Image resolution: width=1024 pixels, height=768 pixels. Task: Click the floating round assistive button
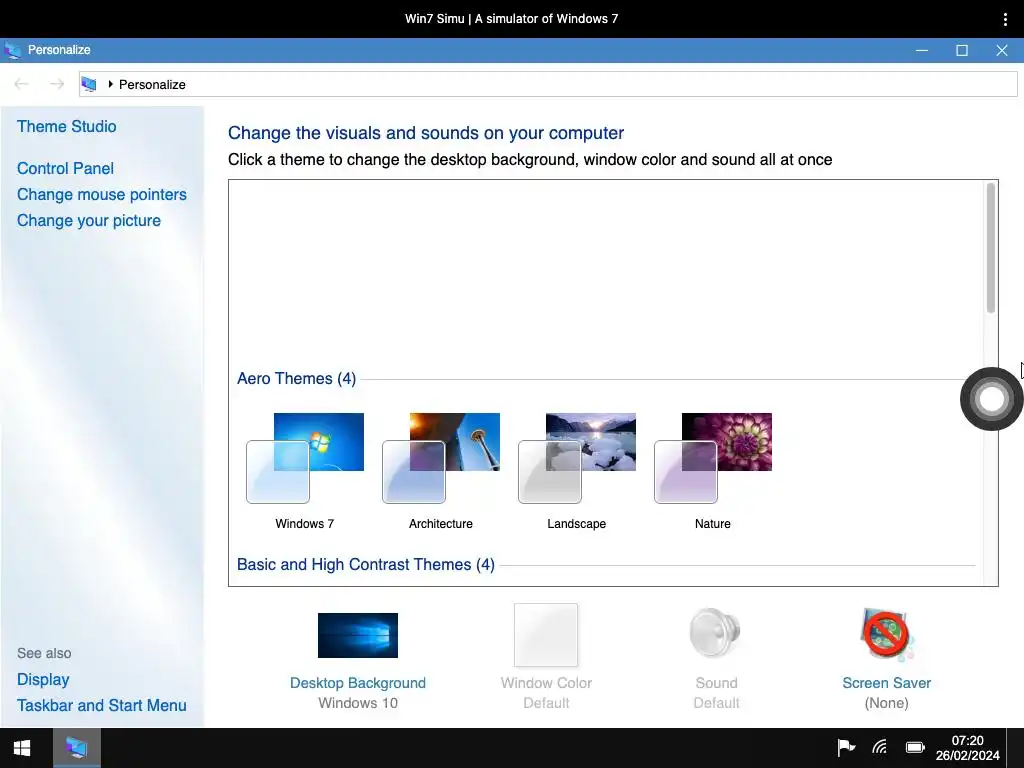(x=991, y=399)
